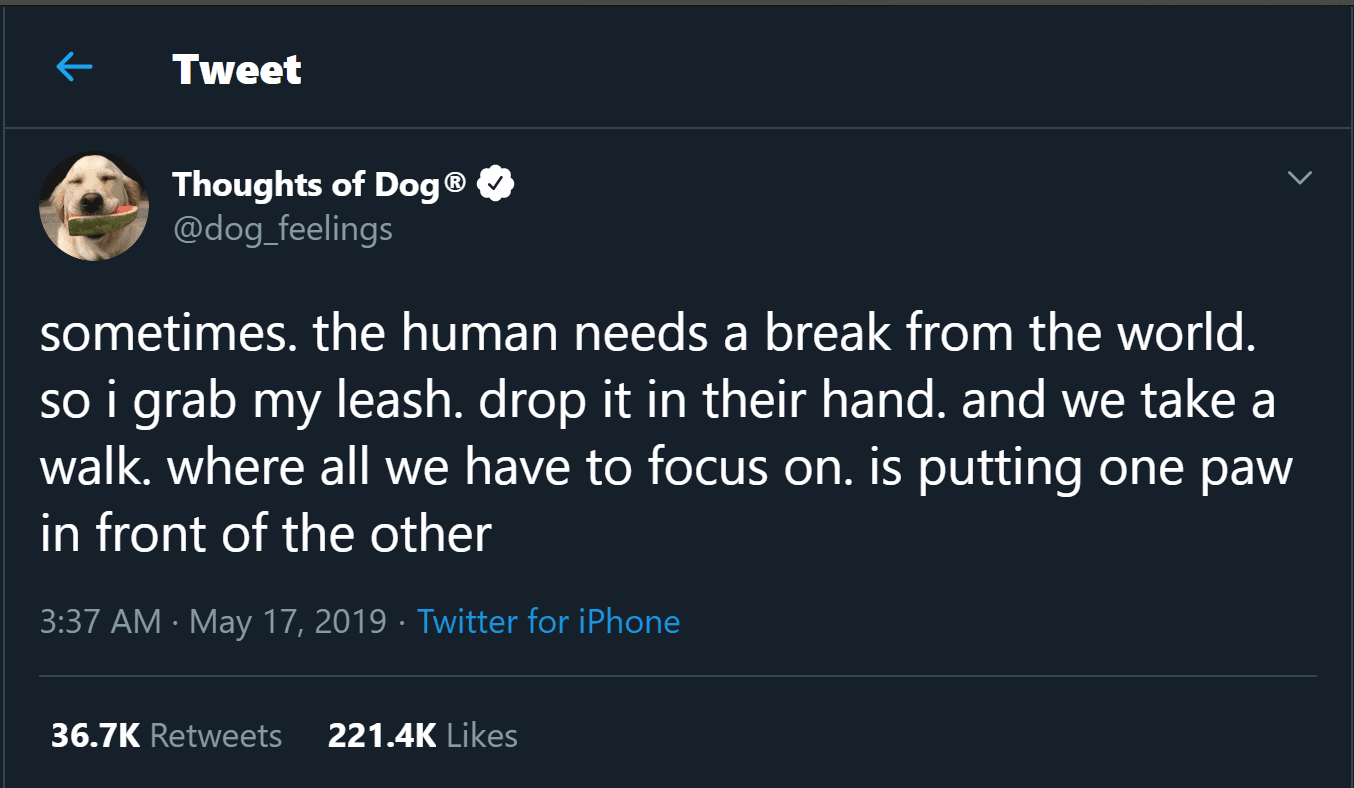Click the Tweet header title
The height and width of the screenshot is (788, 1354).
click(x=236, y=69)
